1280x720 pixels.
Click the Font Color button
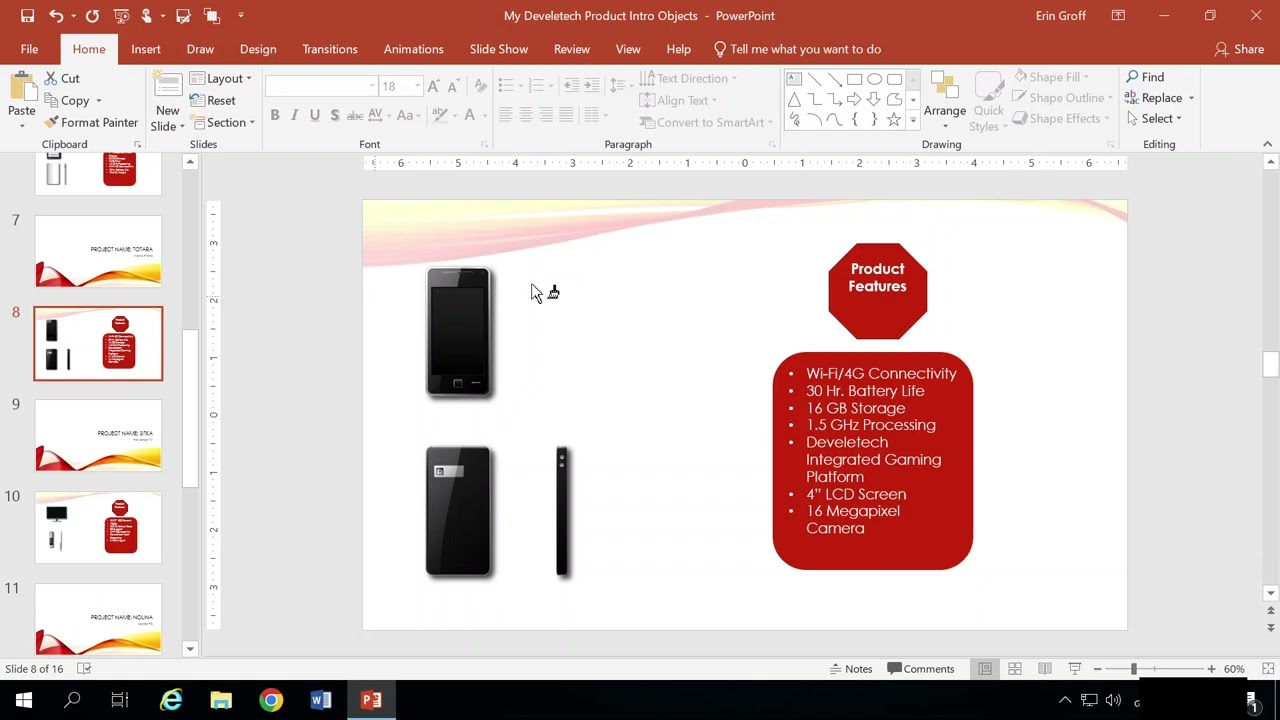(469, 116)
